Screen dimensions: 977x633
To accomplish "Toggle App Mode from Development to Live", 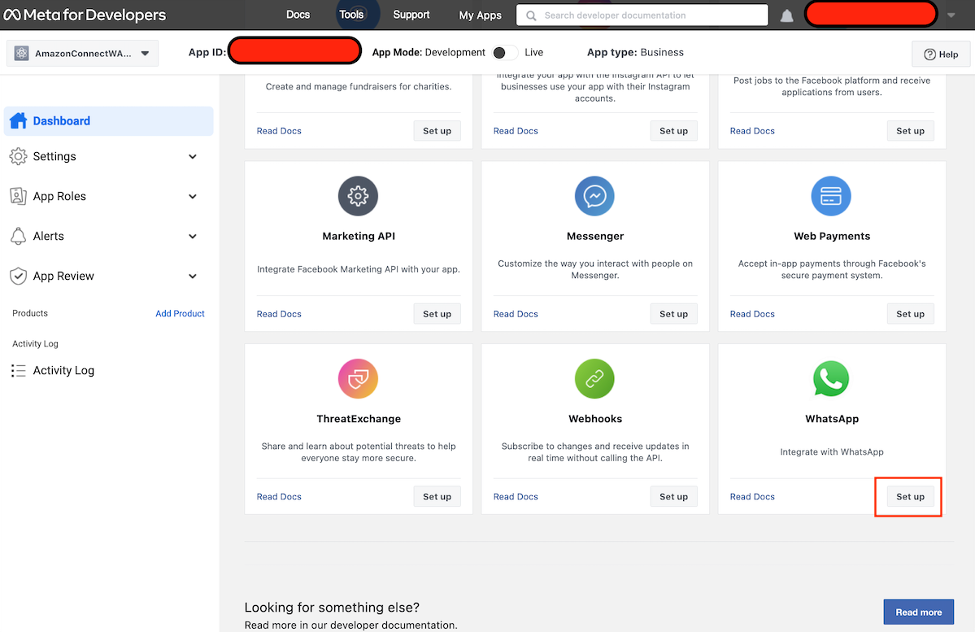I will click(x=505, y=52).
